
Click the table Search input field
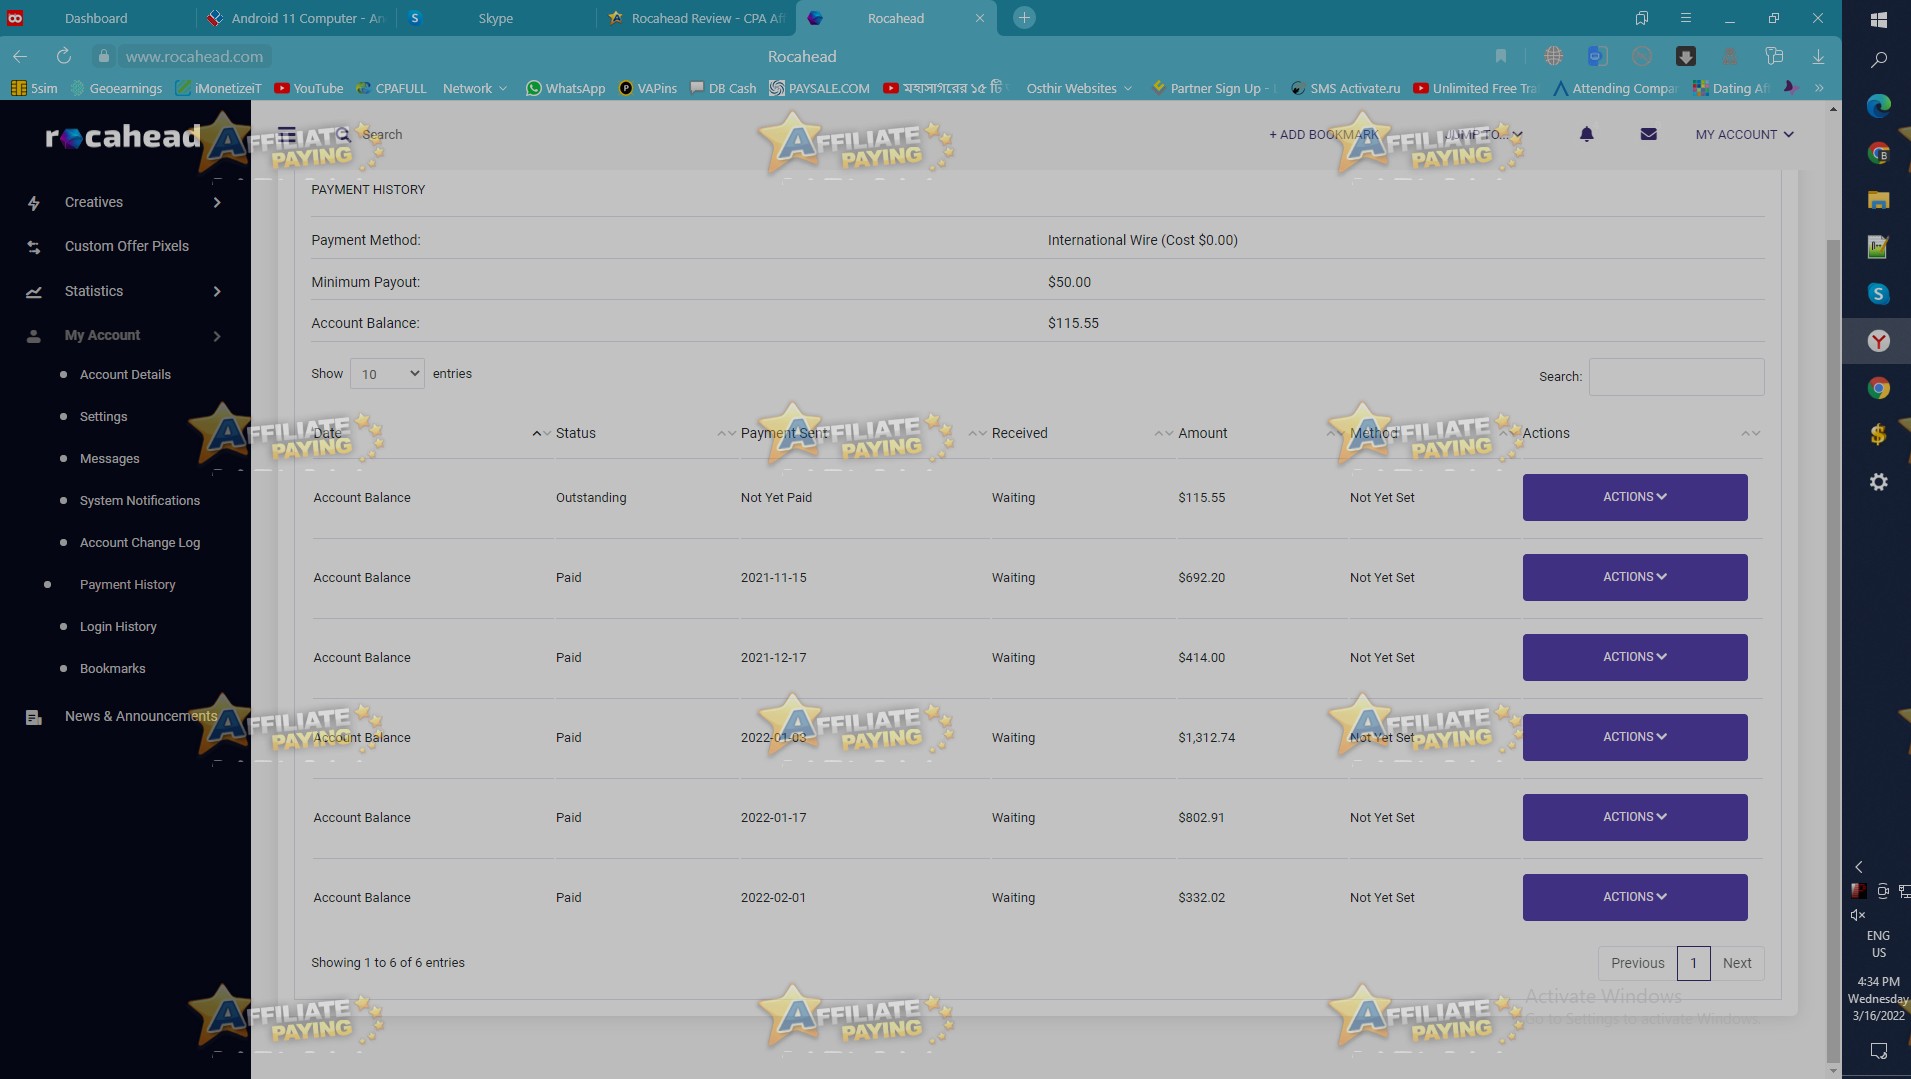coord(1676,377)
